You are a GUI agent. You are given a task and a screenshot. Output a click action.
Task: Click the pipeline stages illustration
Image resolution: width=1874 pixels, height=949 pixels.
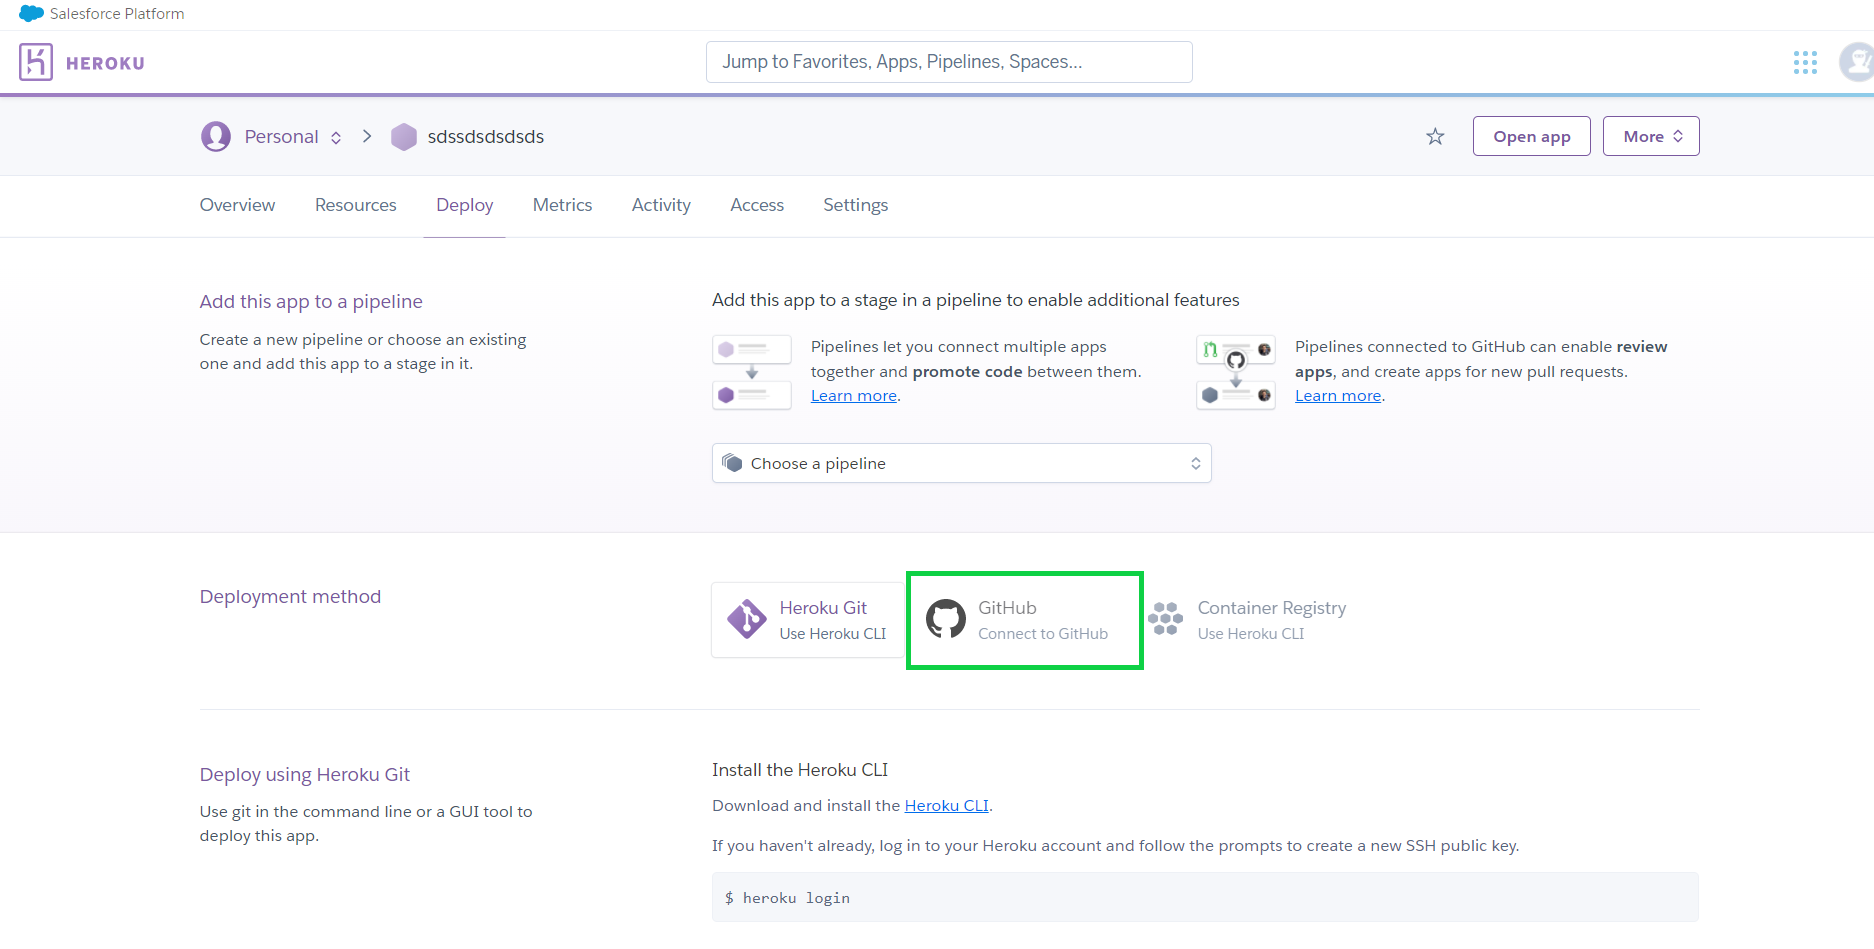[752, 372]
